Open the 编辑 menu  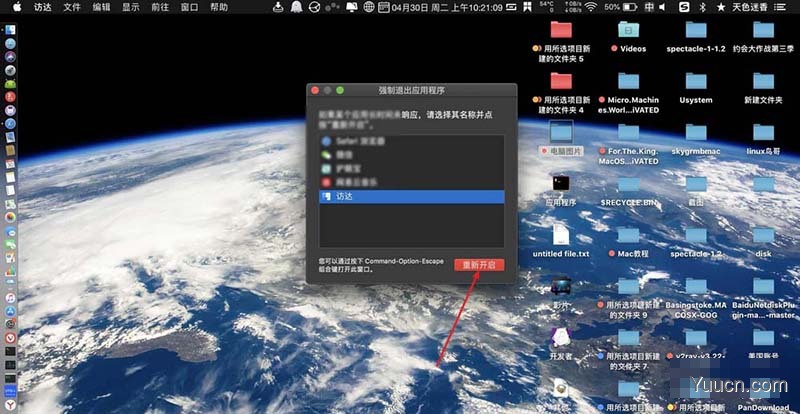(x=101, y=8)
